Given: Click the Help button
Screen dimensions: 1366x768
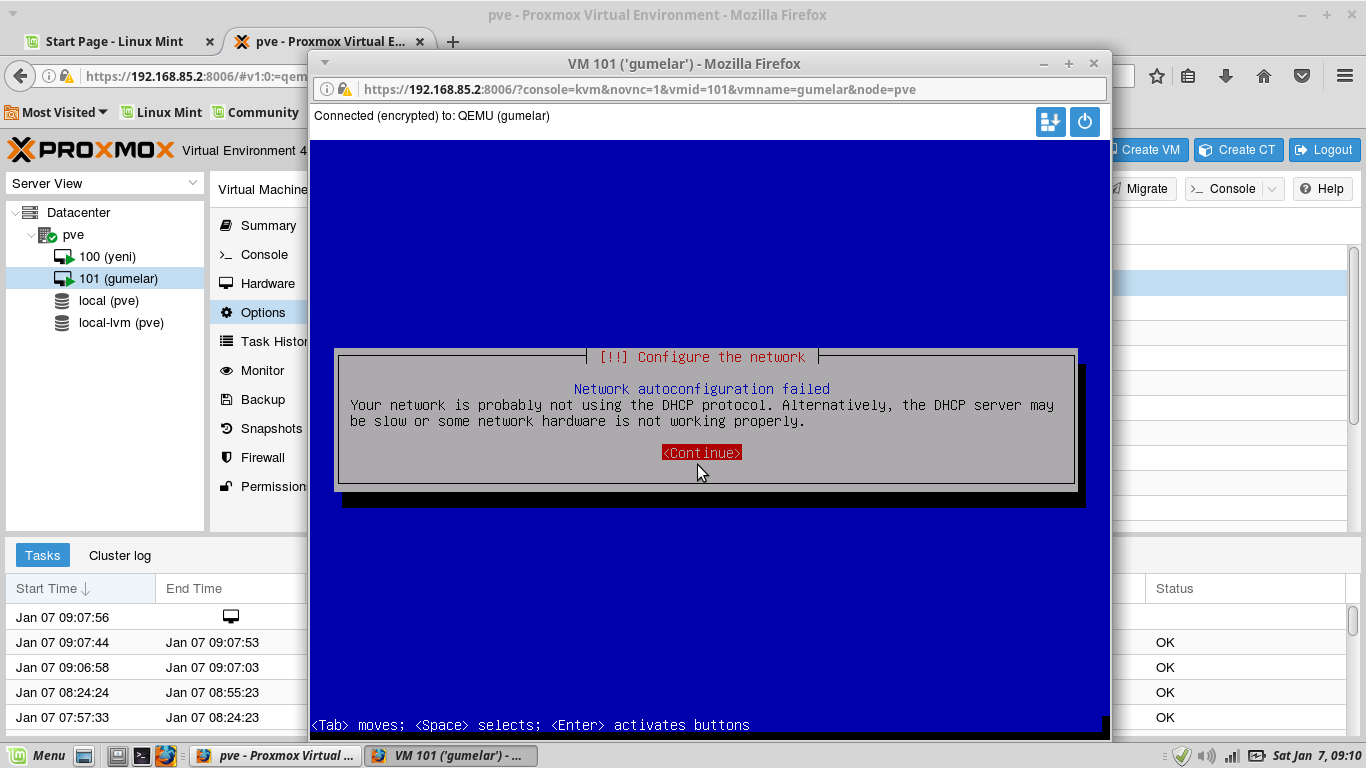Looking at the screenshot, I should (x=1322, y=189).
